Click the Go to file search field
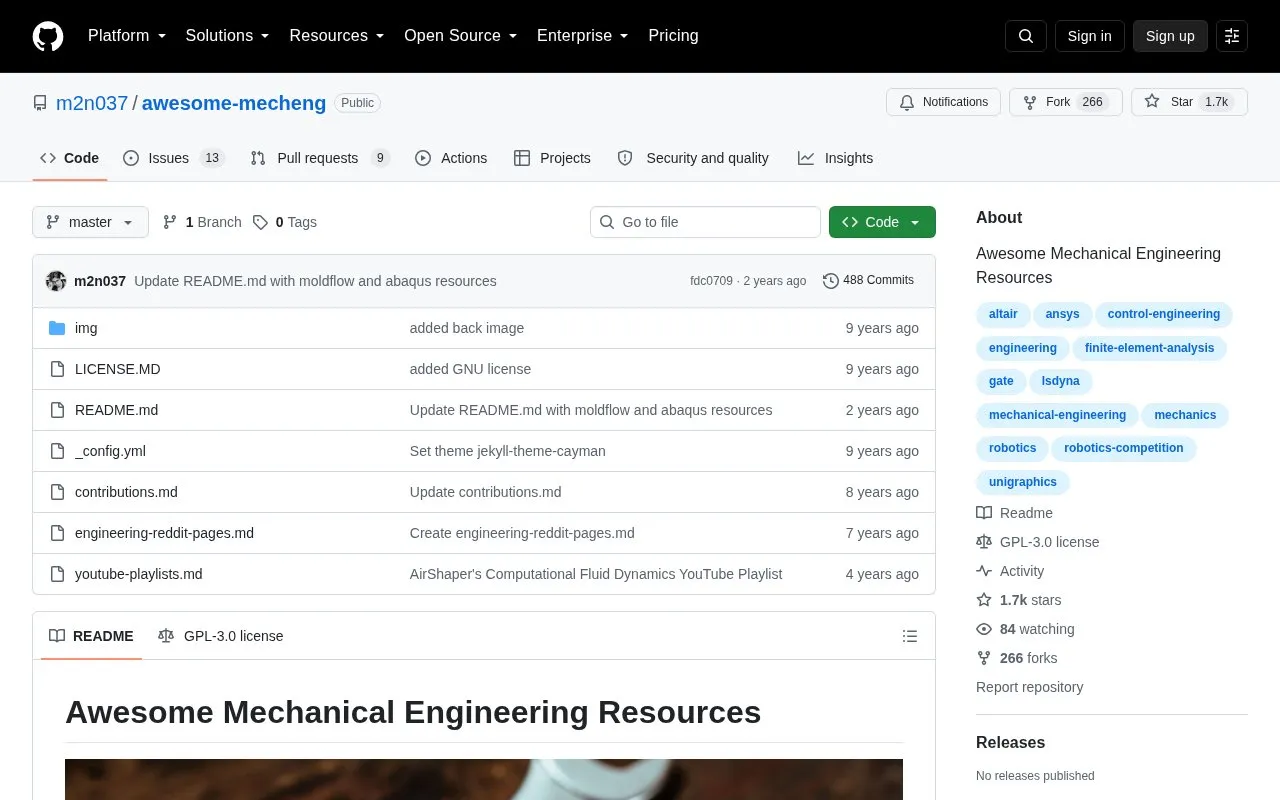 [705, 222]
